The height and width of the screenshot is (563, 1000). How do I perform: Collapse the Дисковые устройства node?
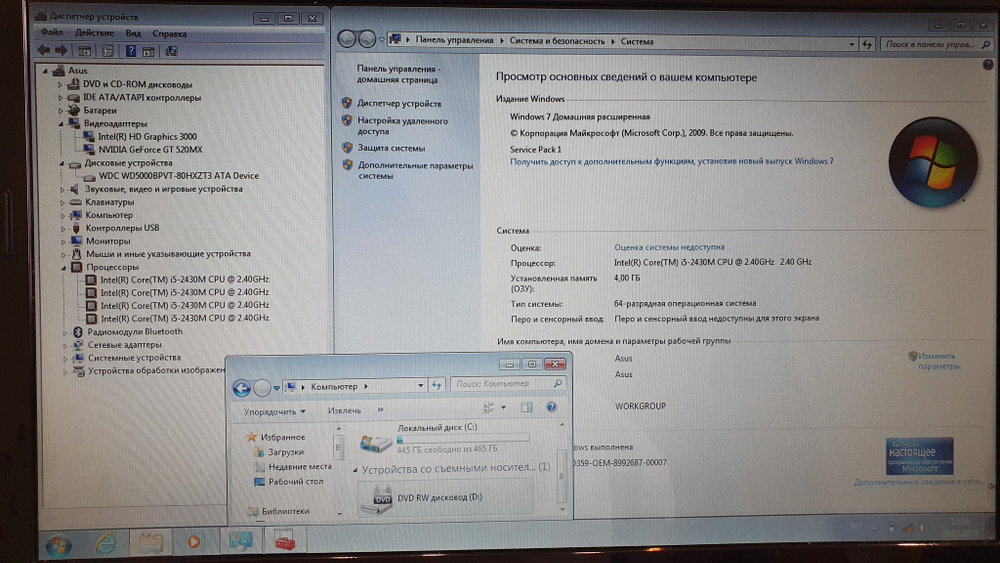[62, 163]
